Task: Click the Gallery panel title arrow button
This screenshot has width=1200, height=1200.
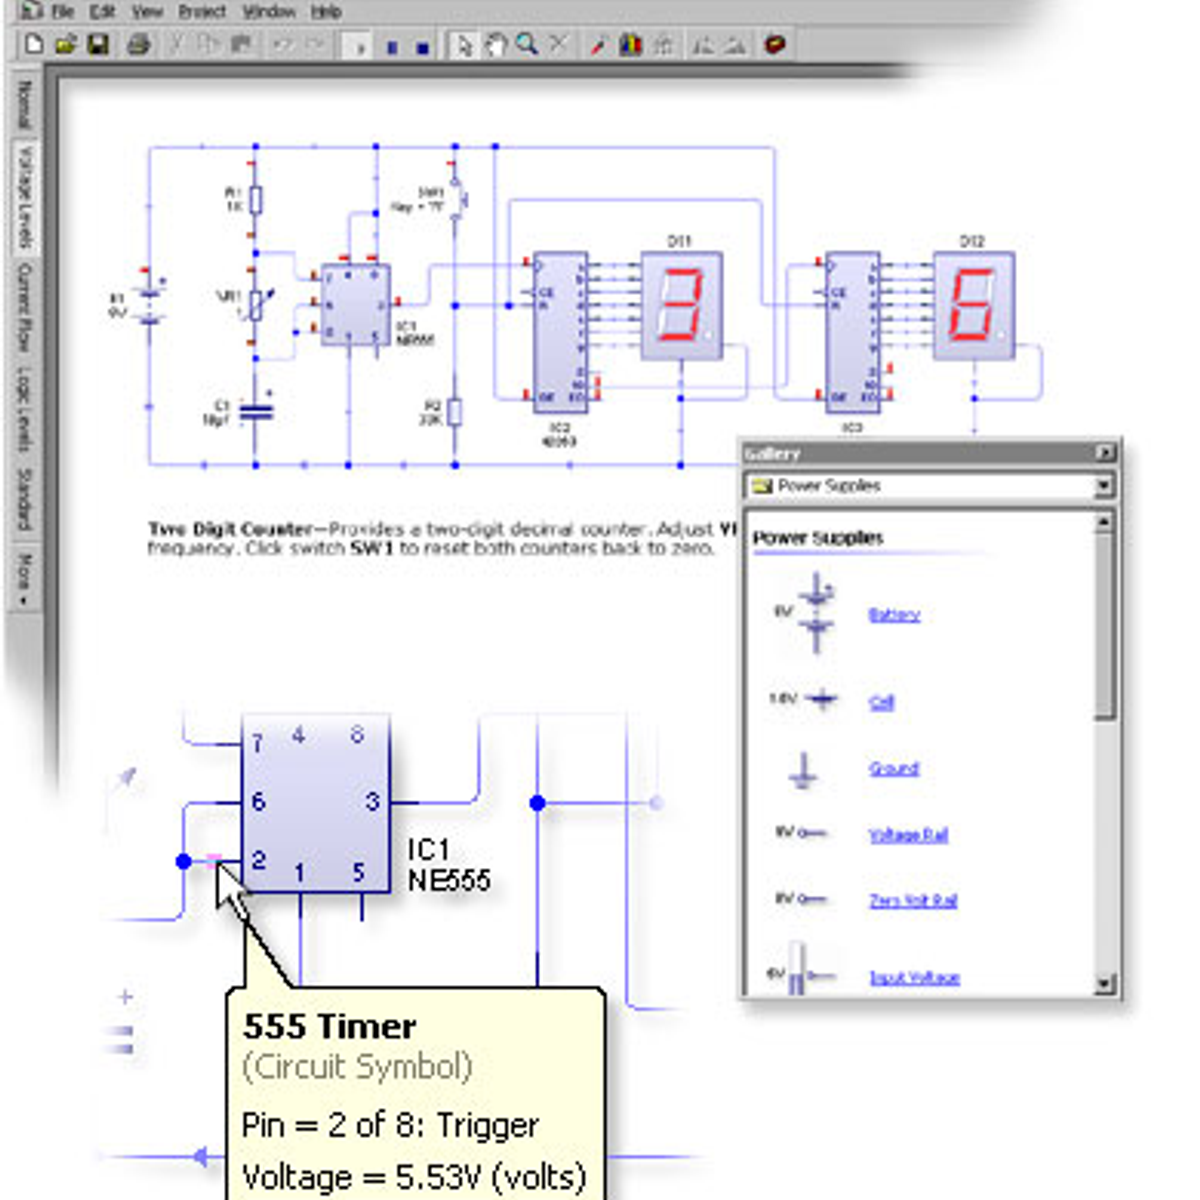Action: pyautogui.click(x=1104, y=453)
